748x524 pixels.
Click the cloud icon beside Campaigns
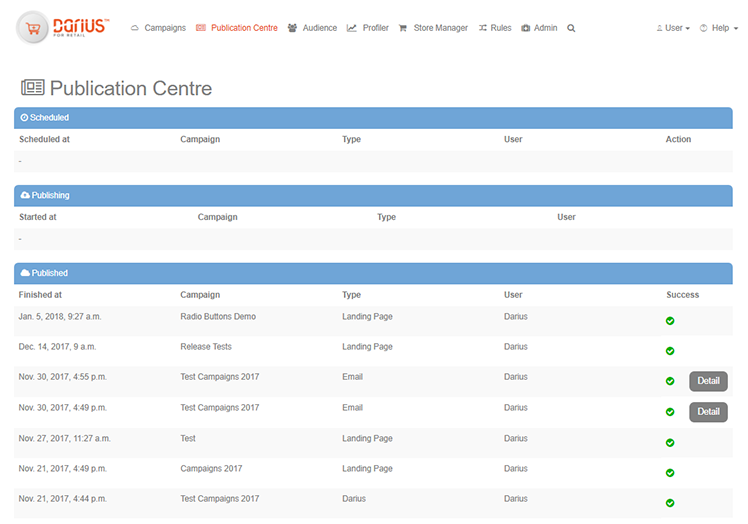click(x=135, y=28)
